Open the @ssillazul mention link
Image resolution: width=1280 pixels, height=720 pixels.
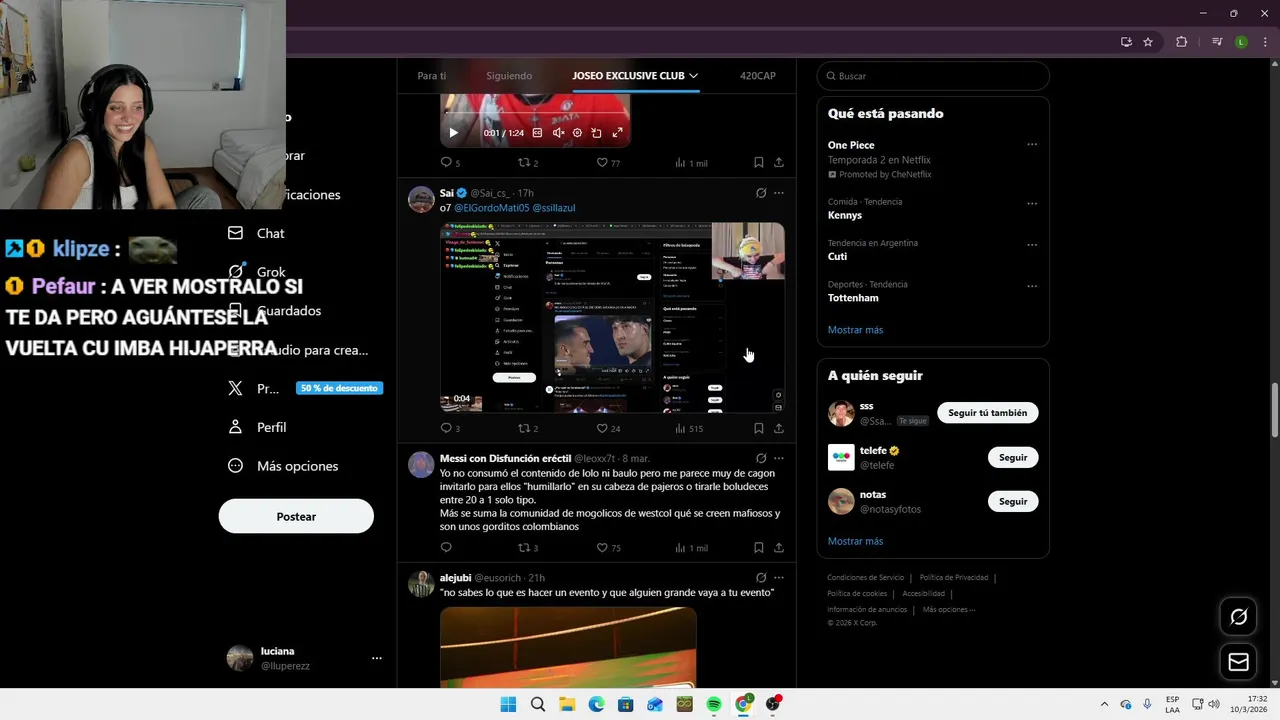coord(554,208)
